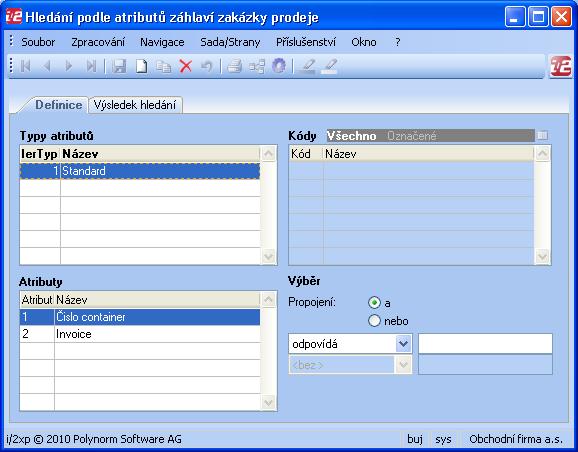This screenshot has width=578, height=452.
Task: Open the disabled "<bez>" dropdown arrow
Action: 403,365
